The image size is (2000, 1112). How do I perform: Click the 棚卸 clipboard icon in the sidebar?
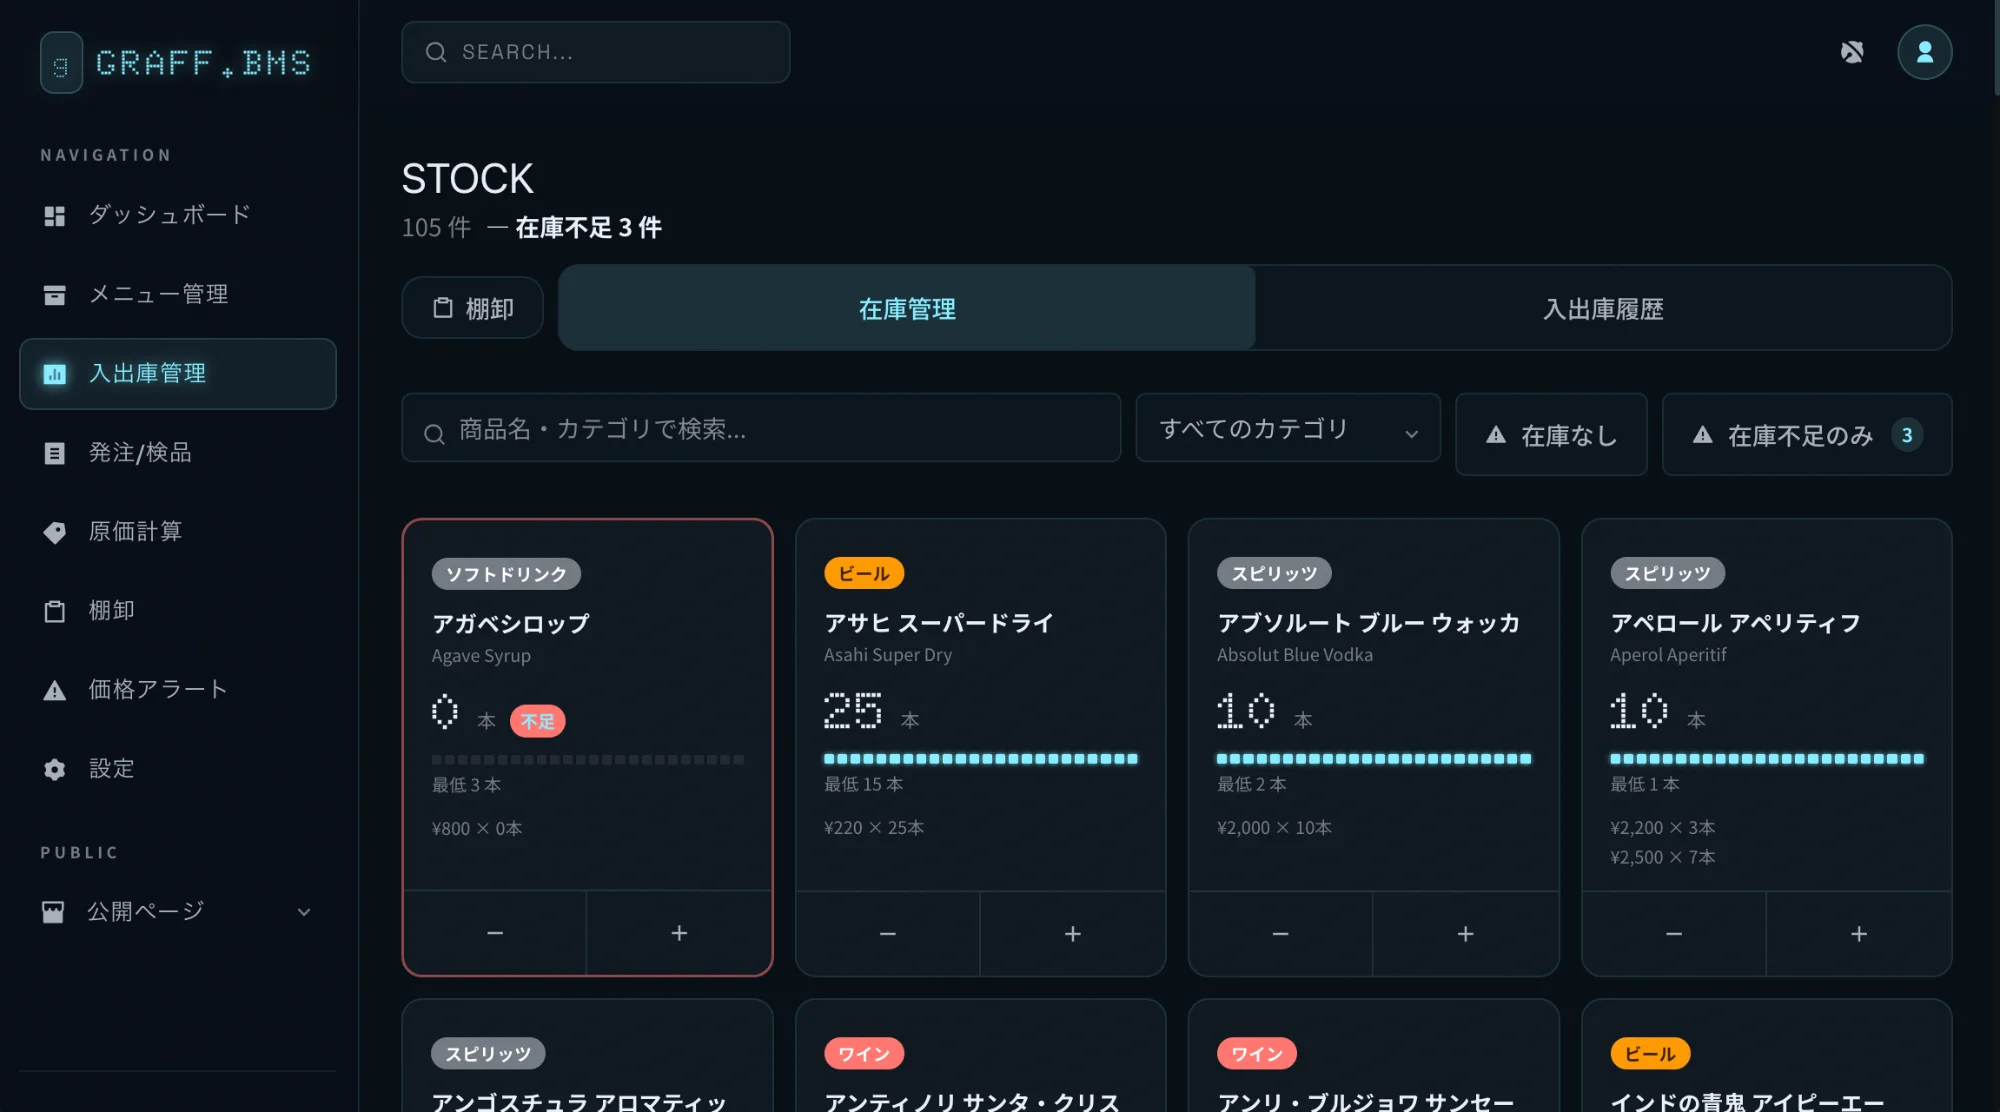click(x=55, y=611)
